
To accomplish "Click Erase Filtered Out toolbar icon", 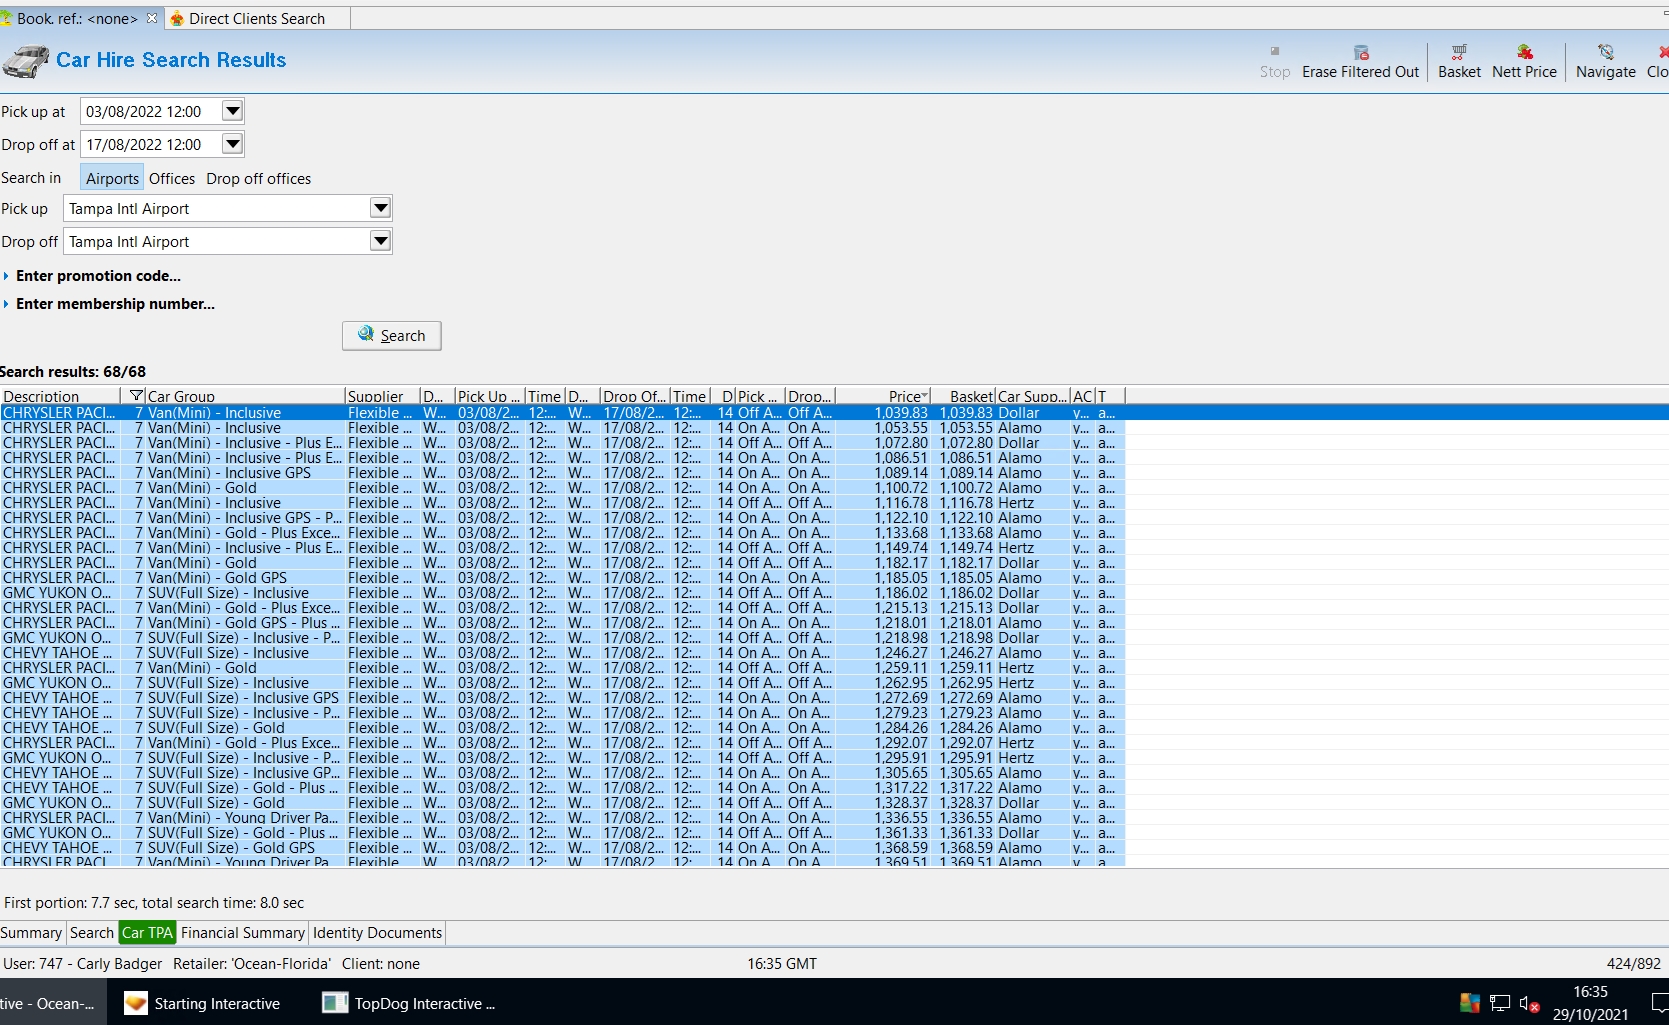I will pyautogui.click(x=1360, y=62).
